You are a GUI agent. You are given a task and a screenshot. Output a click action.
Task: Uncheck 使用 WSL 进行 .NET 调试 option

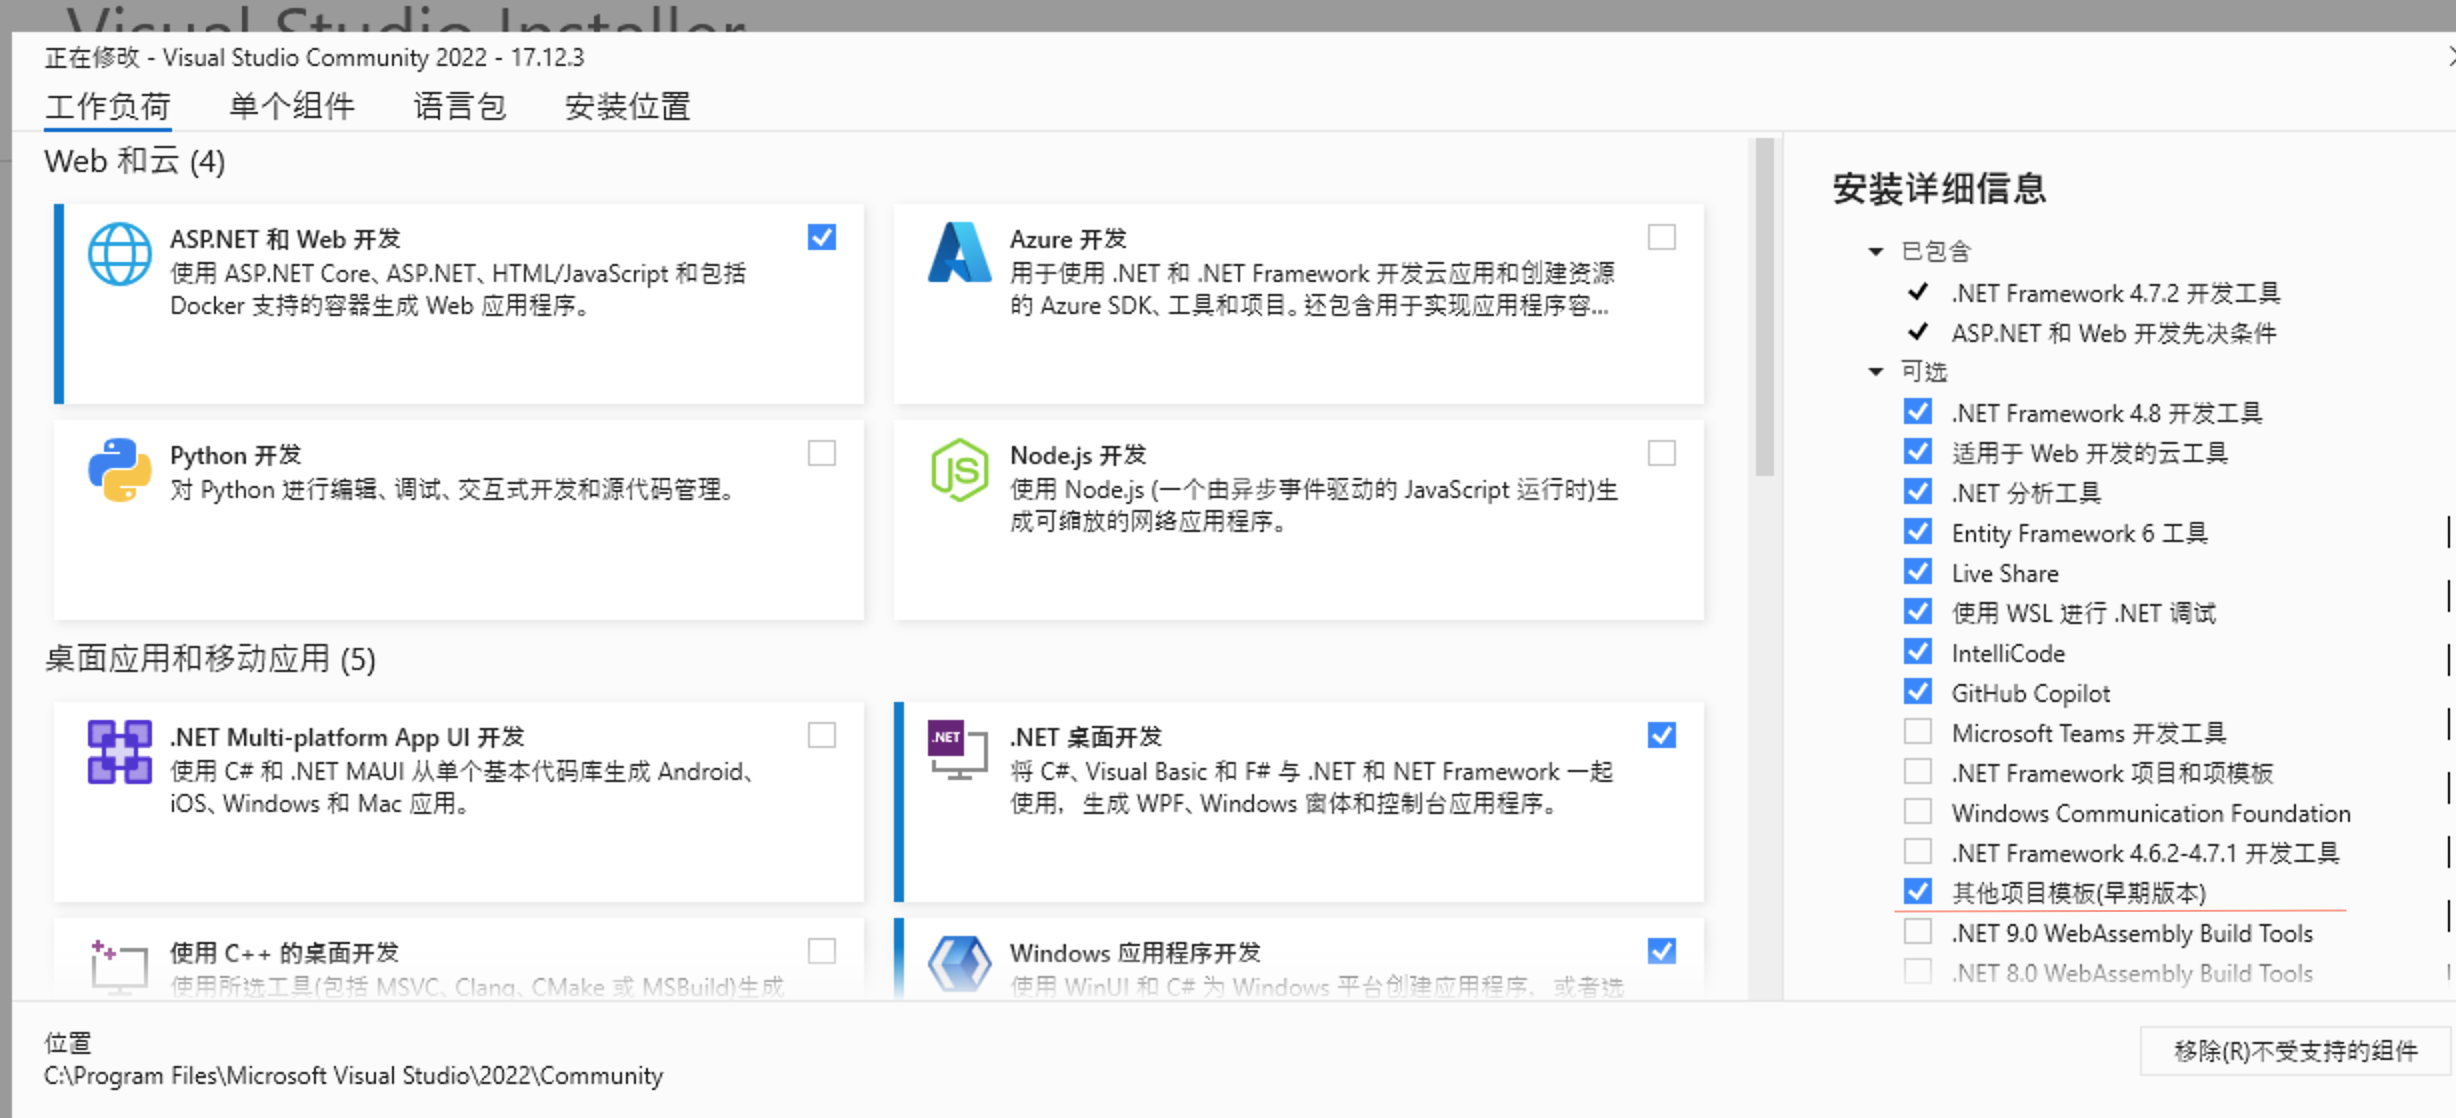1918,612
